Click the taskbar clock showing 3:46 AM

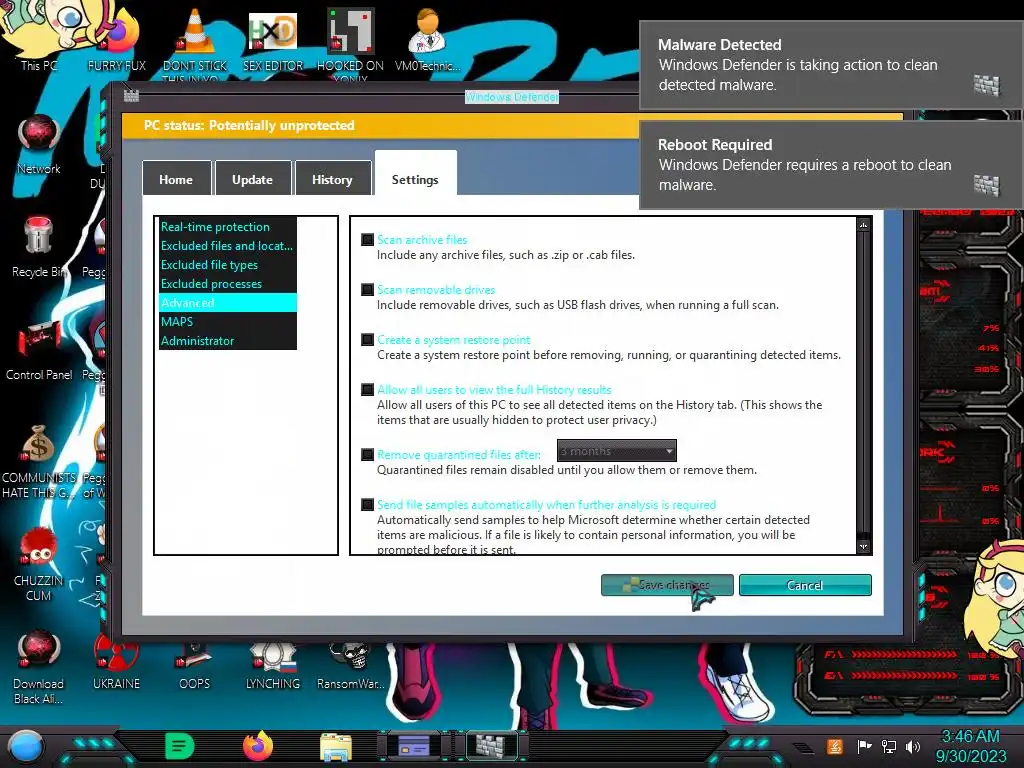(x=970, y=746)
